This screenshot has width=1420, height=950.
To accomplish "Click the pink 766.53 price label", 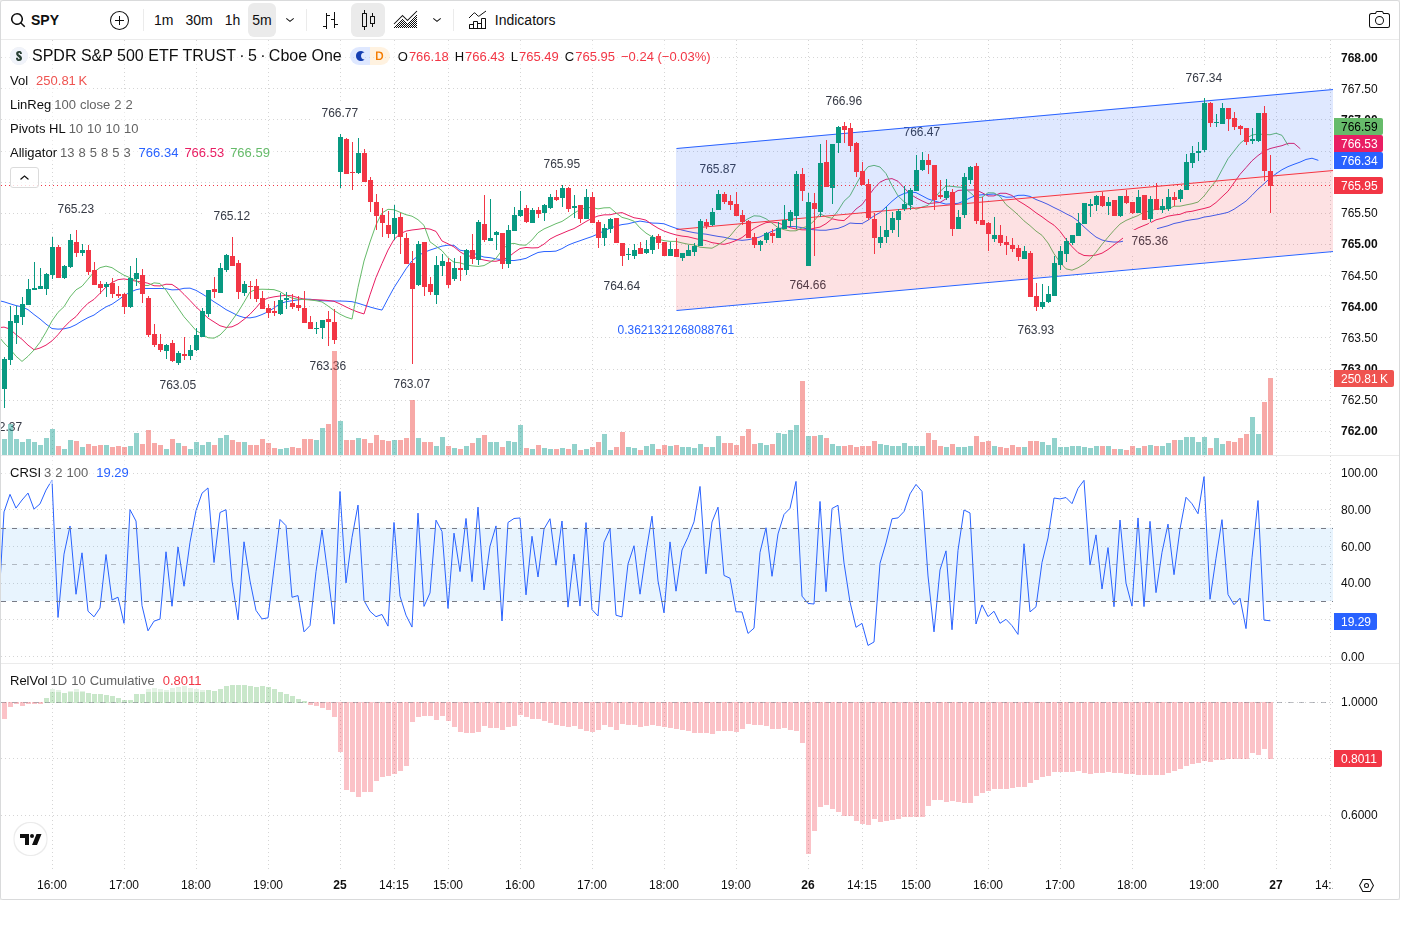I will point(1359,144).
